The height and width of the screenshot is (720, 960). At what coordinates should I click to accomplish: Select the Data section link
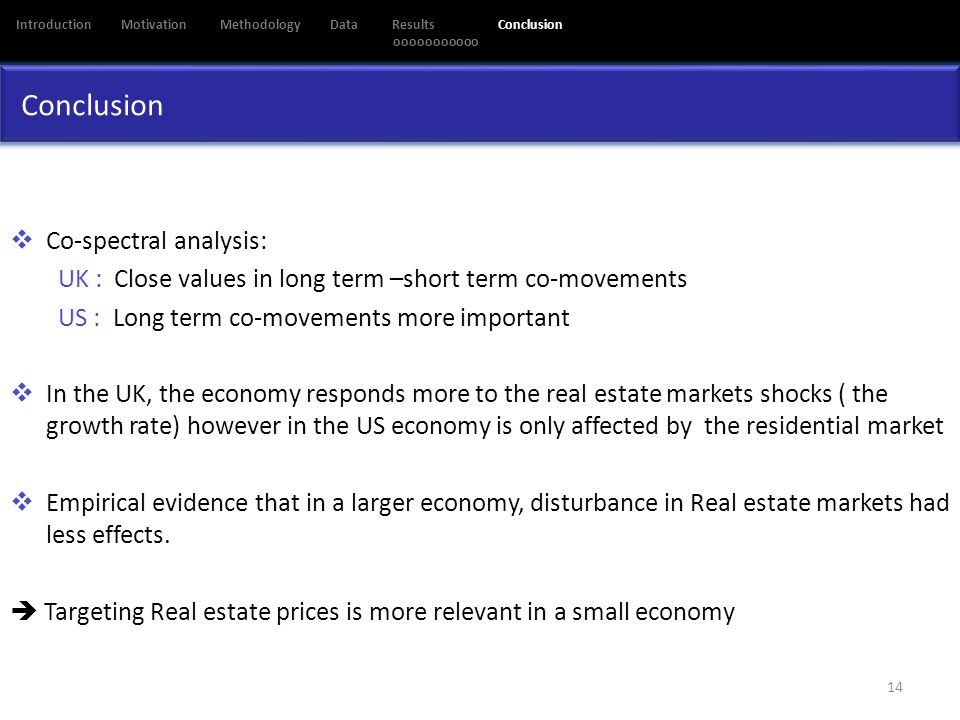click(343, 24)
